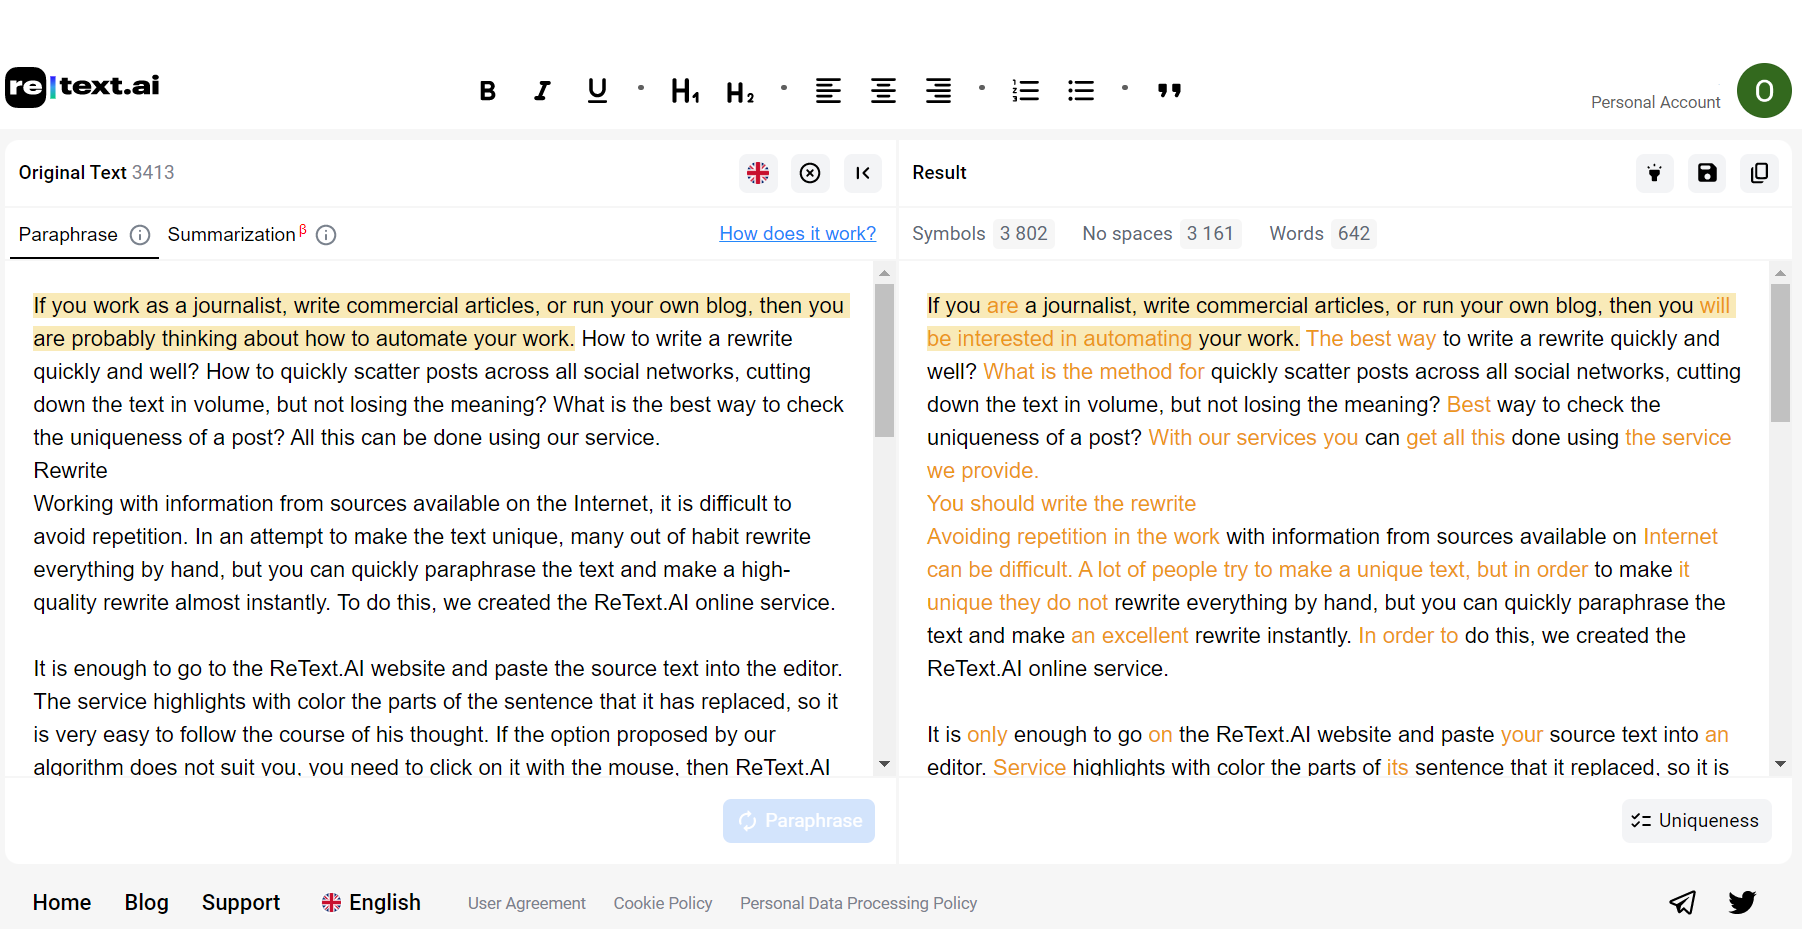Open the User Agreement

[527, 904]
